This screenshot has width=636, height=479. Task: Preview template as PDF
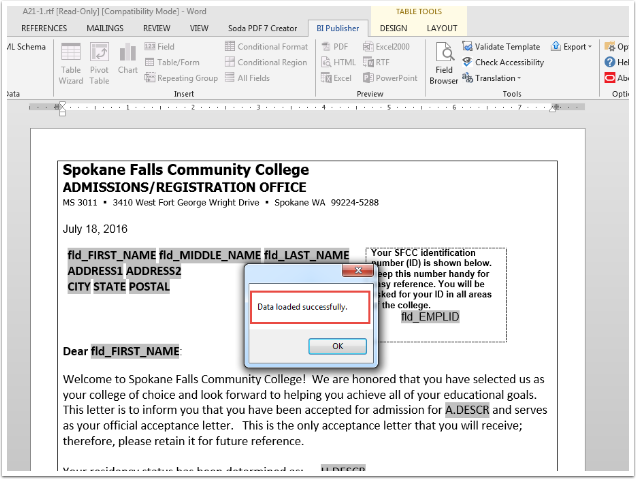(x=335, y=47)
